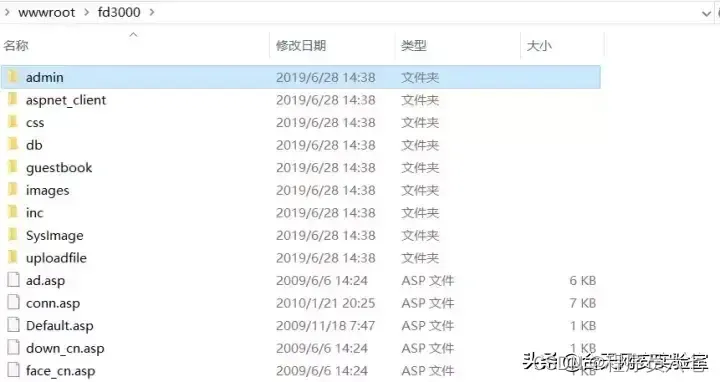
Task: Sort by the 大小 column header
Action: (539, 45)
